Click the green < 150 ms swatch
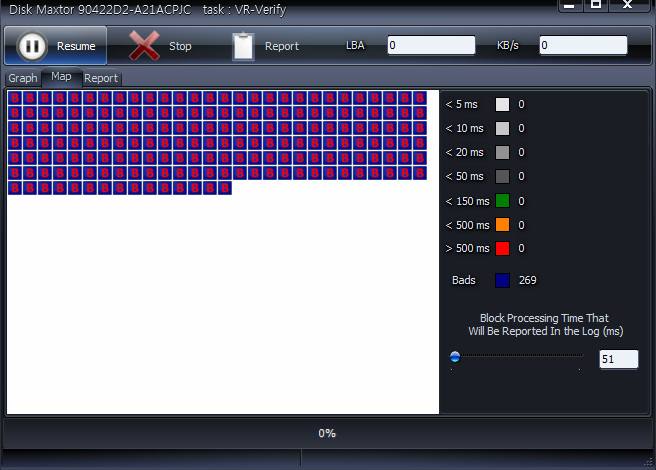 [x=502, y=201]
